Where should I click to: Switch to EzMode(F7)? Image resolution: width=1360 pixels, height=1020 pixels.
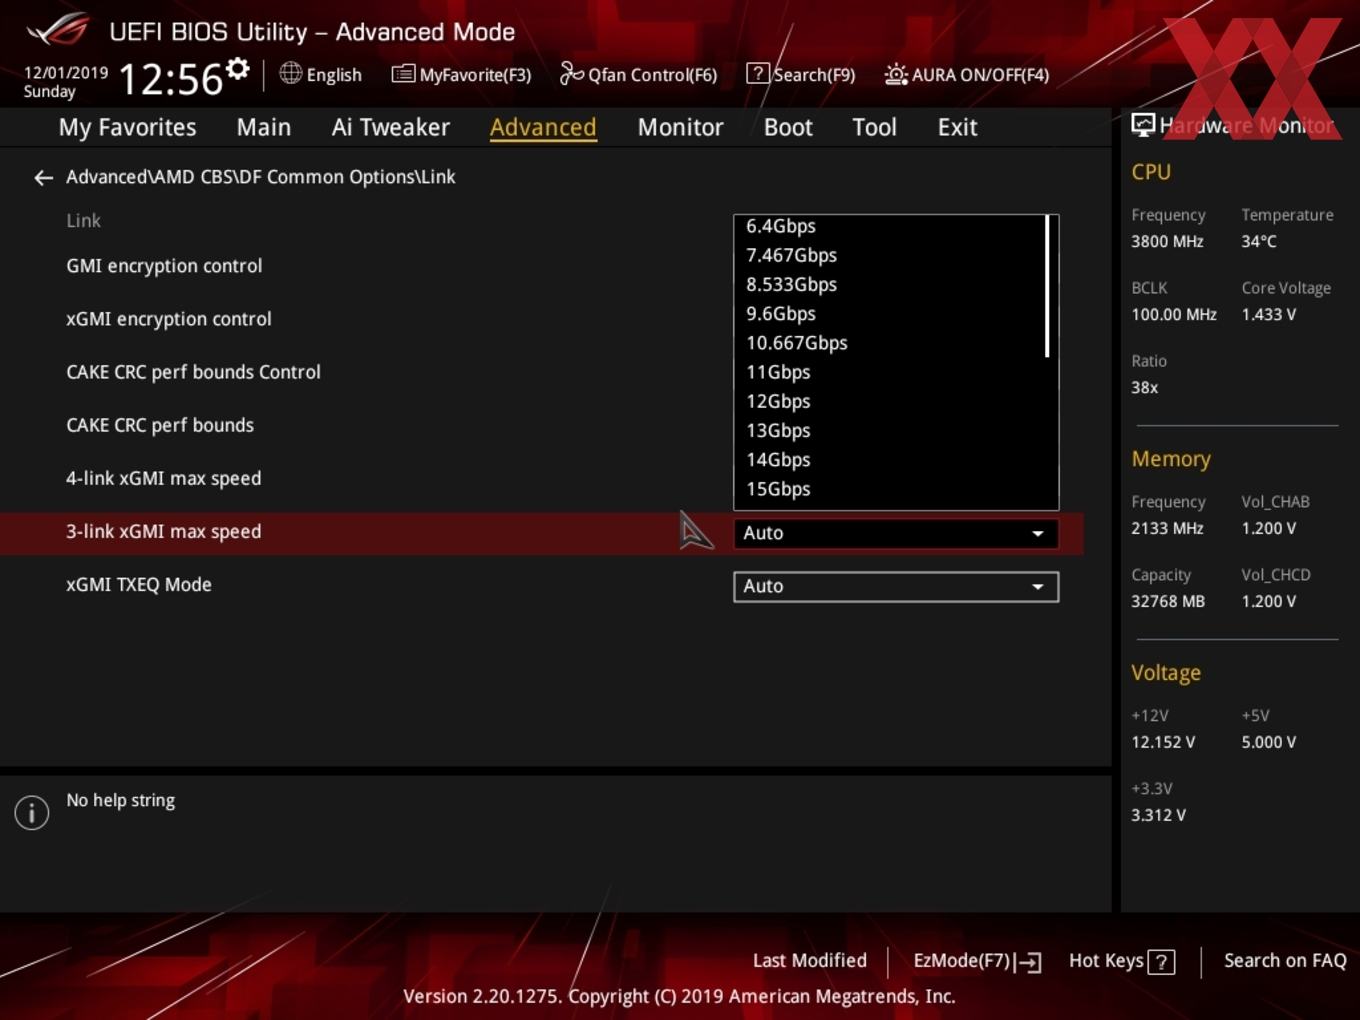click(977, 961)
